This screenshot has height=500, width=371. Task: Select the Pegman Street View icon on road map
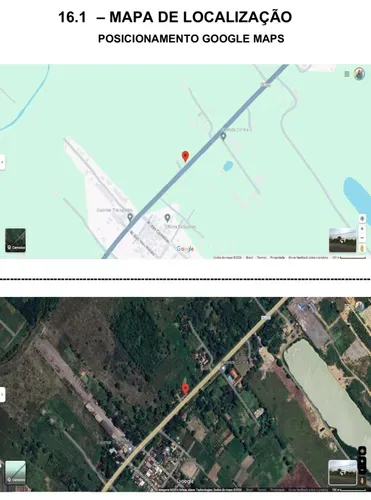[362, 248]
